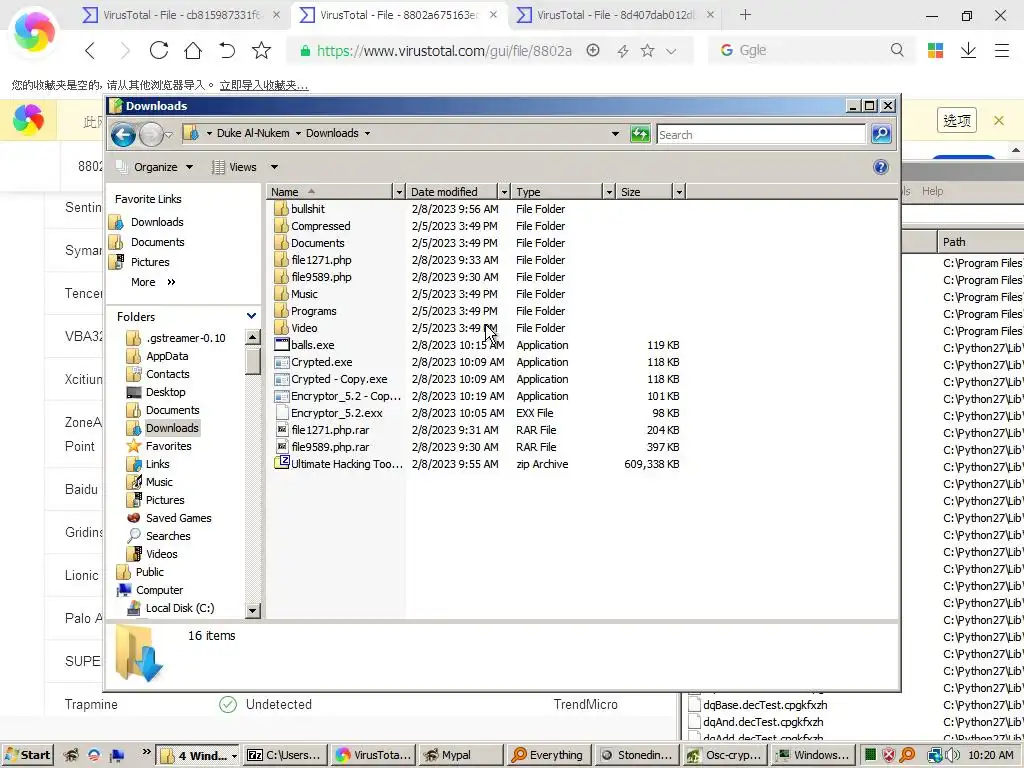Open a new browser tab

[745, 14]
